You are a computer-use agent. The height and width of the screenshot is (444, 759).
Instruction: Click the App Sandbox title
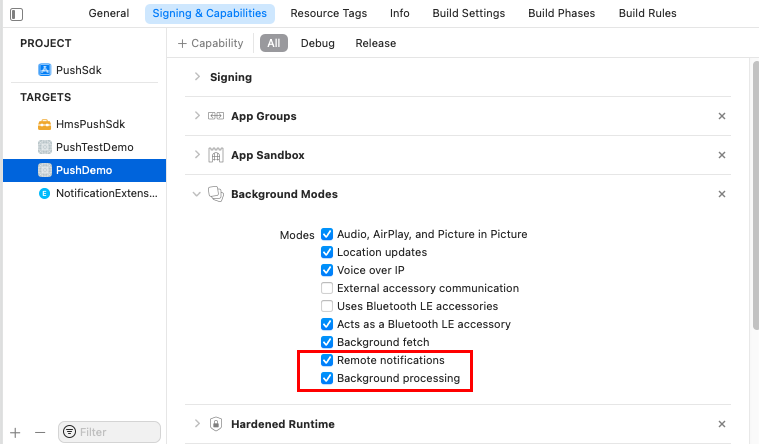pos(268,155)
